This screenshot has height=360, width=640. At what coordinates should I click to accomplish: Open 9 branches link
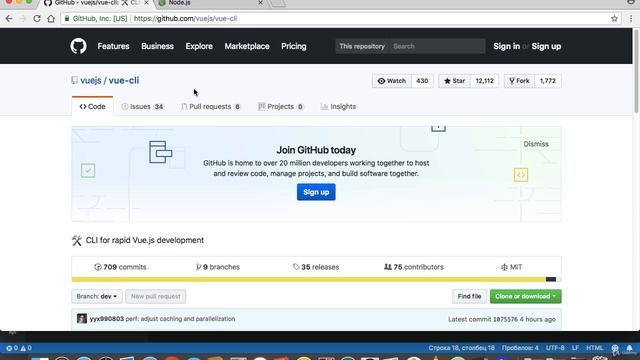218,267
